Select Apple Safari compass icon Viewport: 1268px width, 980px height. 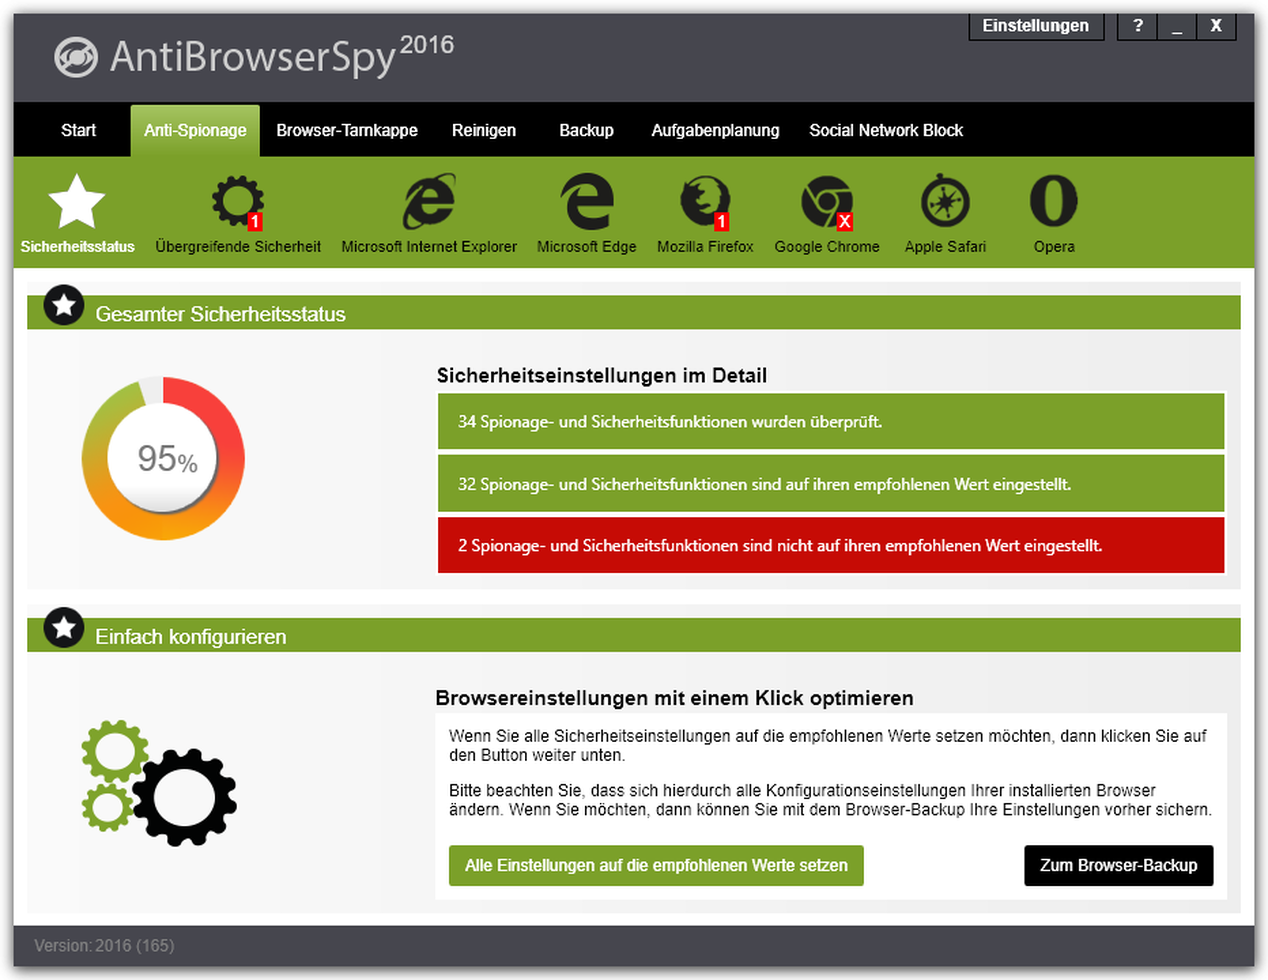[945, 202]
